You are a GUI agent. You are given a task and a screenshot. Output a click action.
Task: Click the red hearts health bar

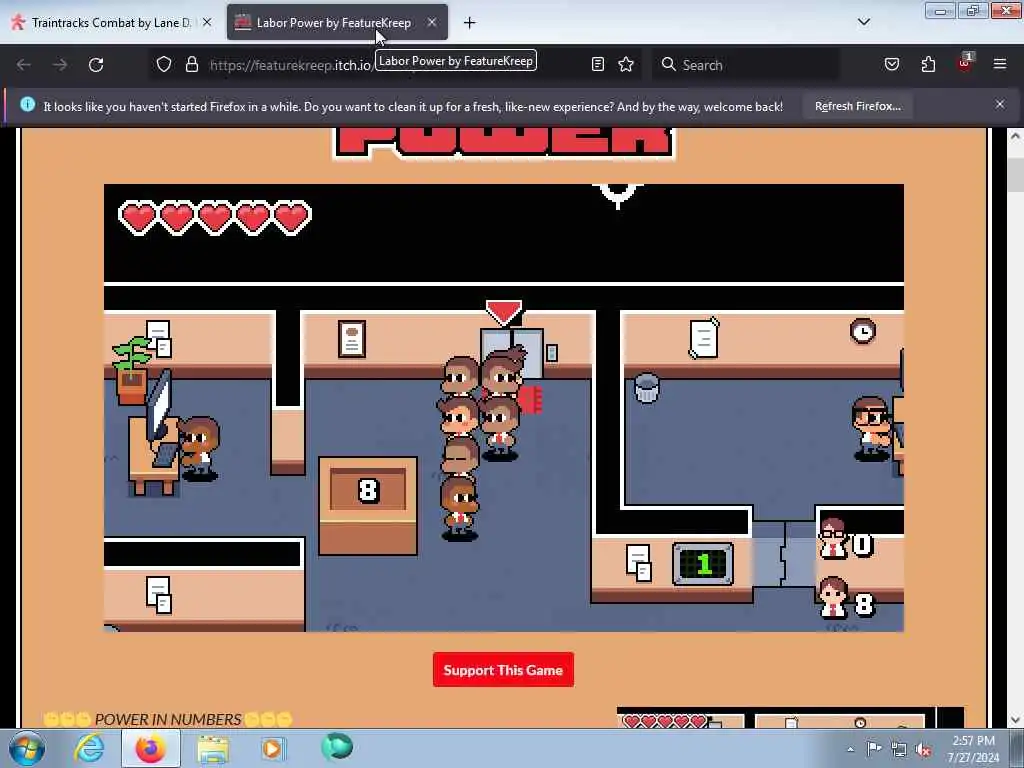coord(215,217)
